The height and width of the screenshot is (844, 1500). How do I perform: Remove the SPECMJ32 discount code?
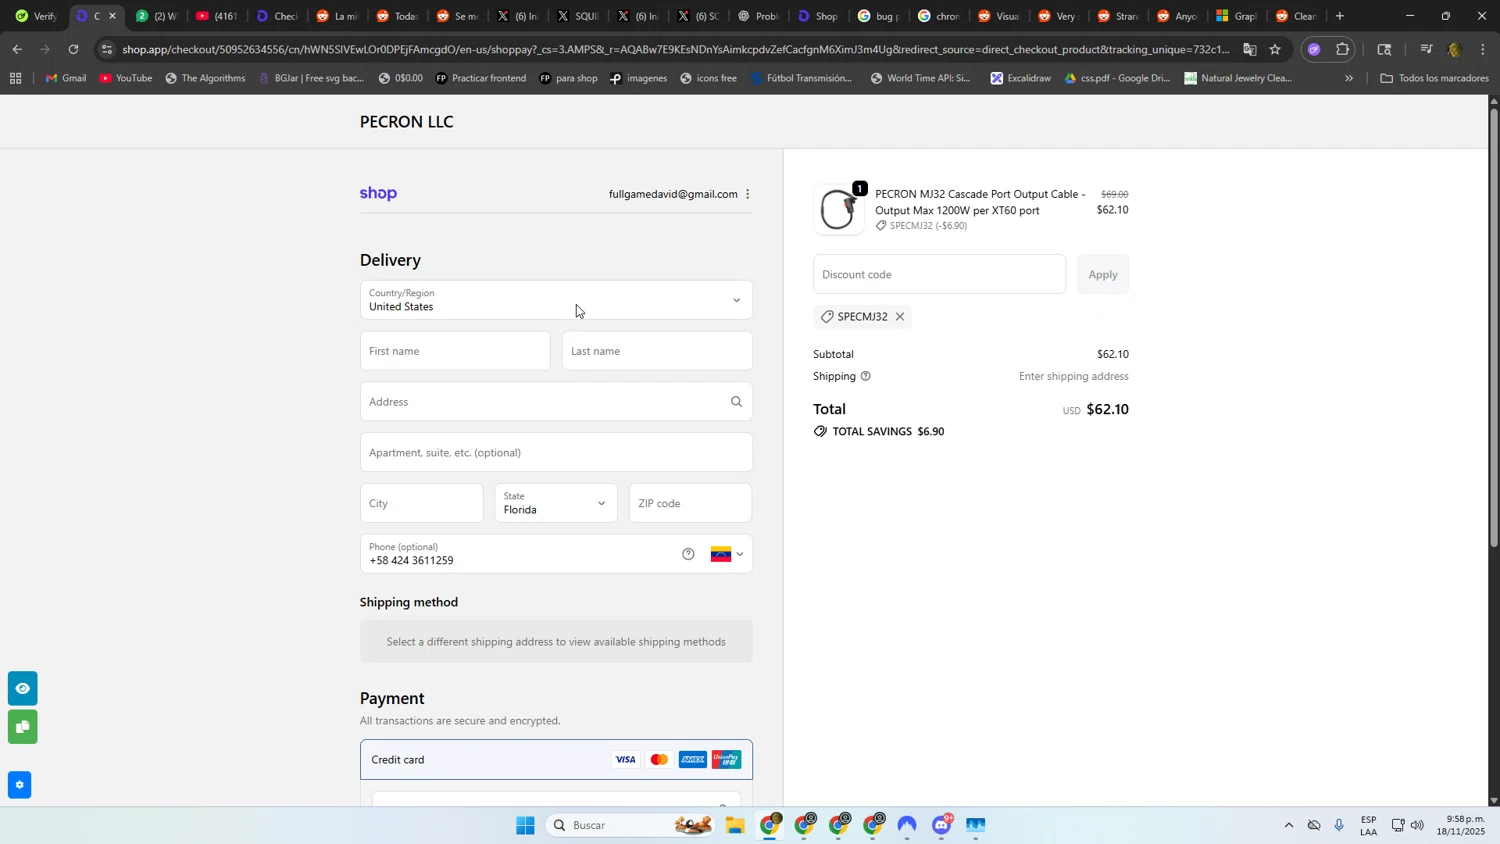[x=900, y=317]
